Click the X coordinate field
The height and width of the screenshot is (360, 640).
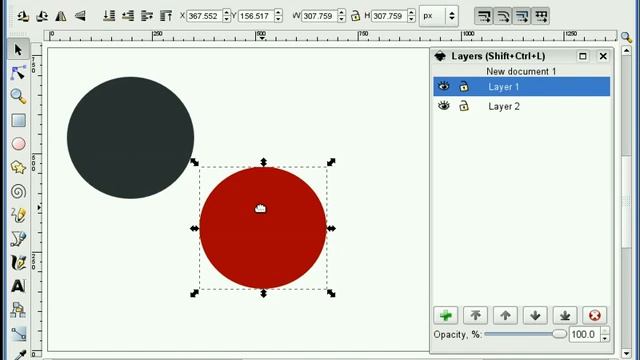coord(204,16)
